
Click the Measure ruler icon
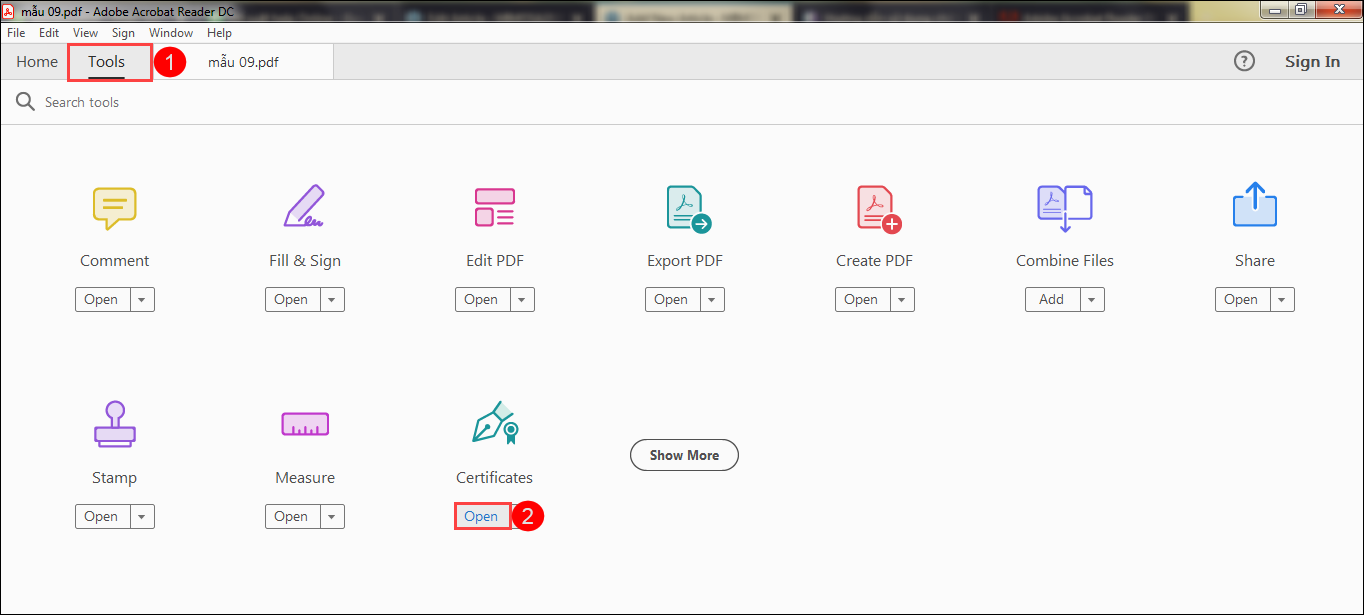point(304,424)
